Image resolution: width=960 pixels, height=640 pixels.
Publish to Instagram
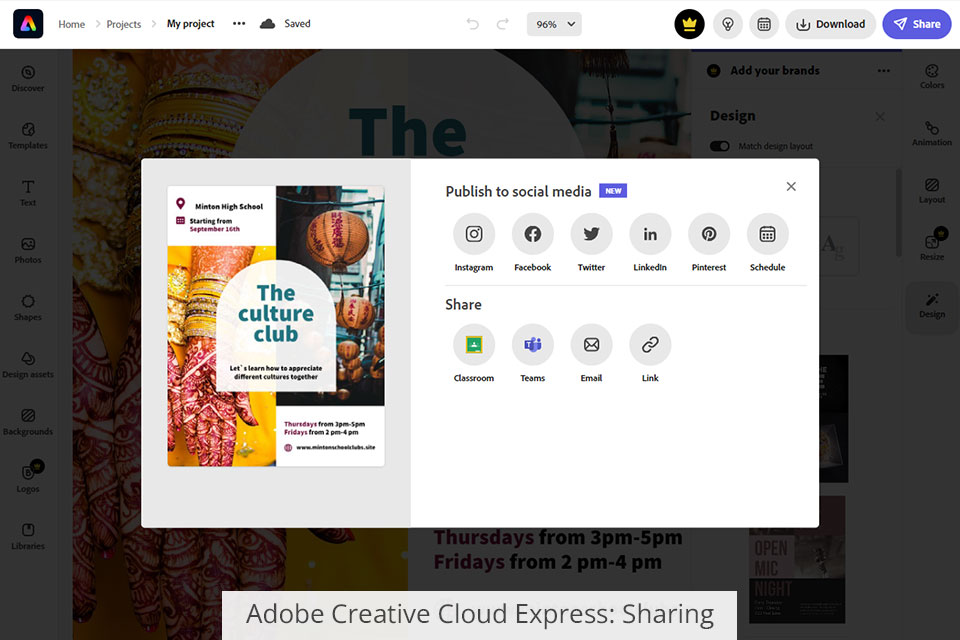(x=473, y=234)
